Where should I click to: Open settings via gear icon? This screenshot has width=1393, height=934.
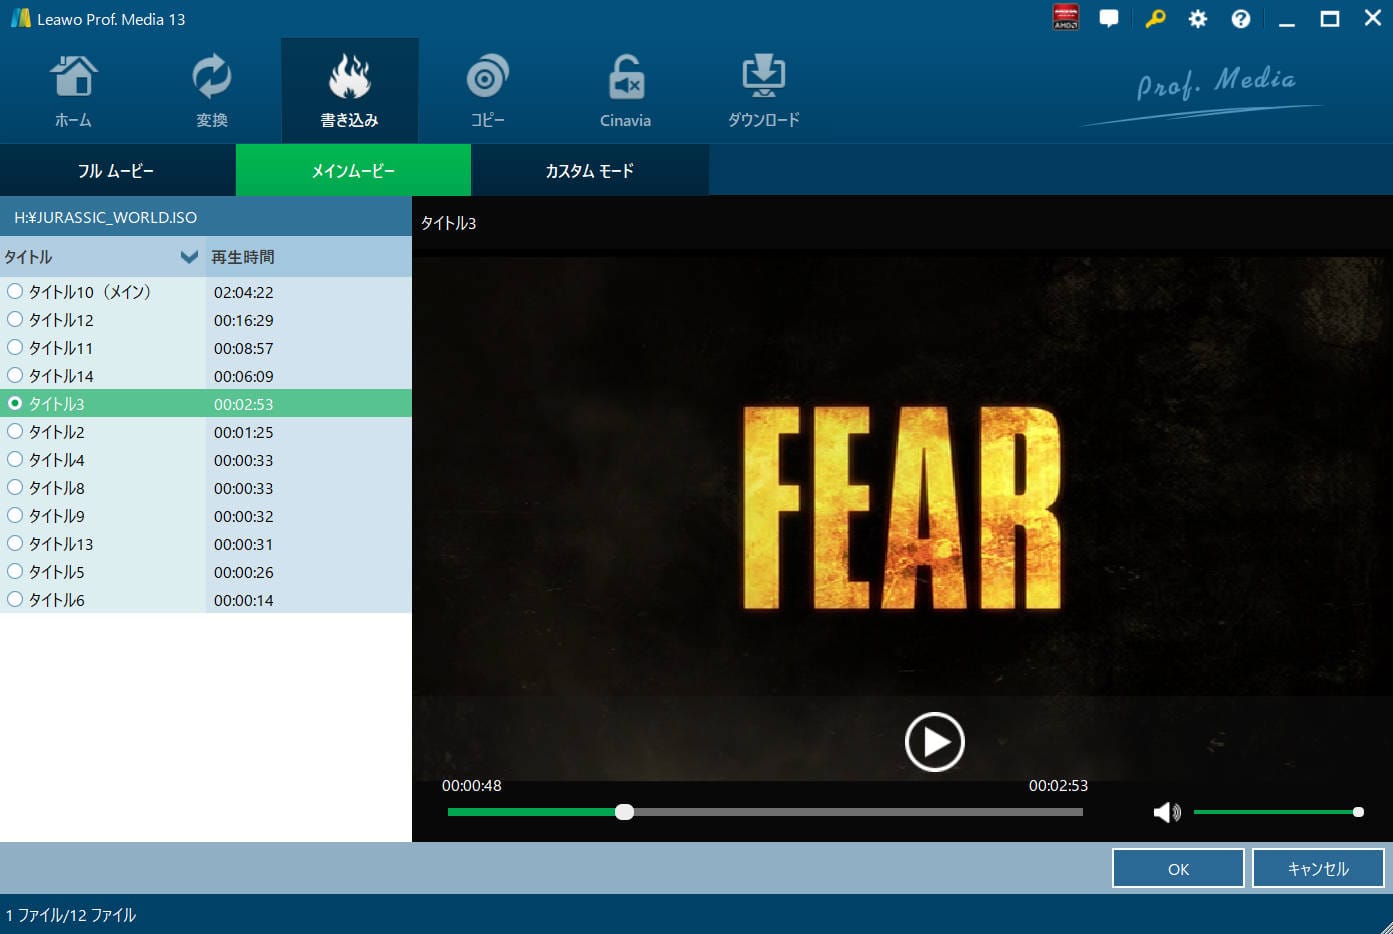1197,19
